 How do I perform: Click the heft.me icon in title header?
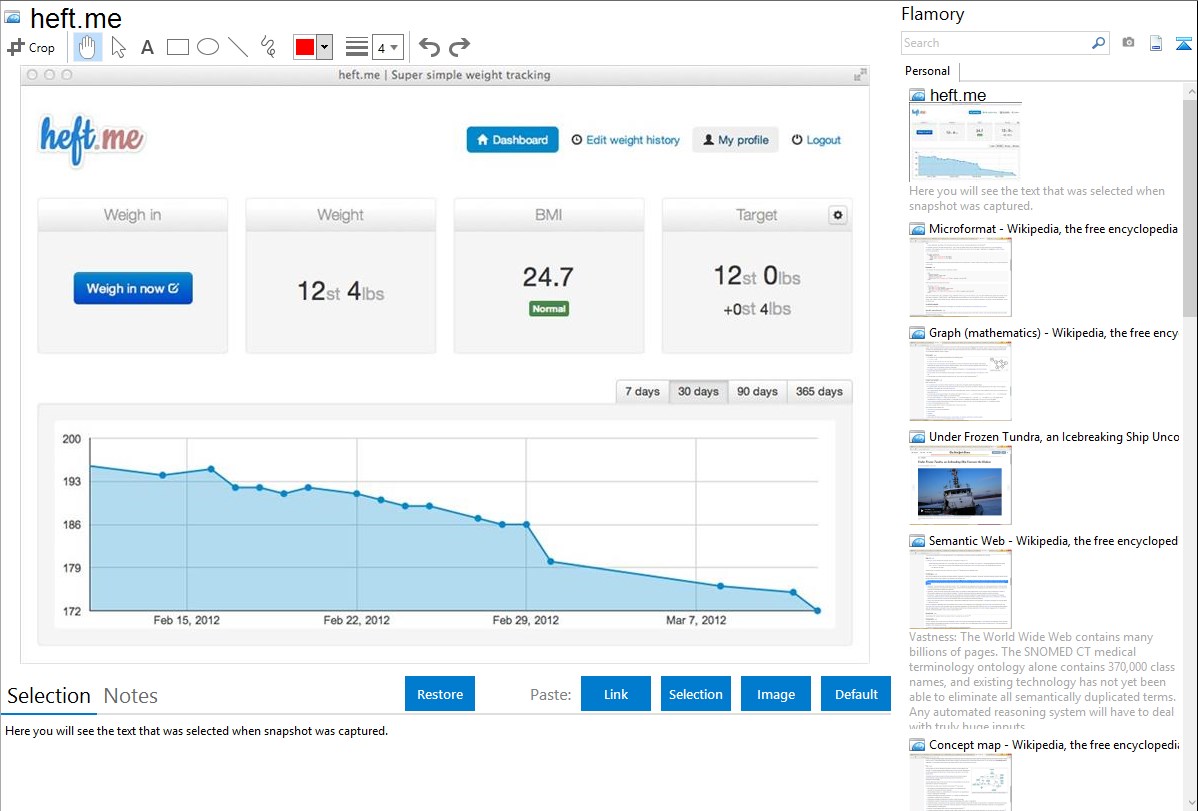12,17
